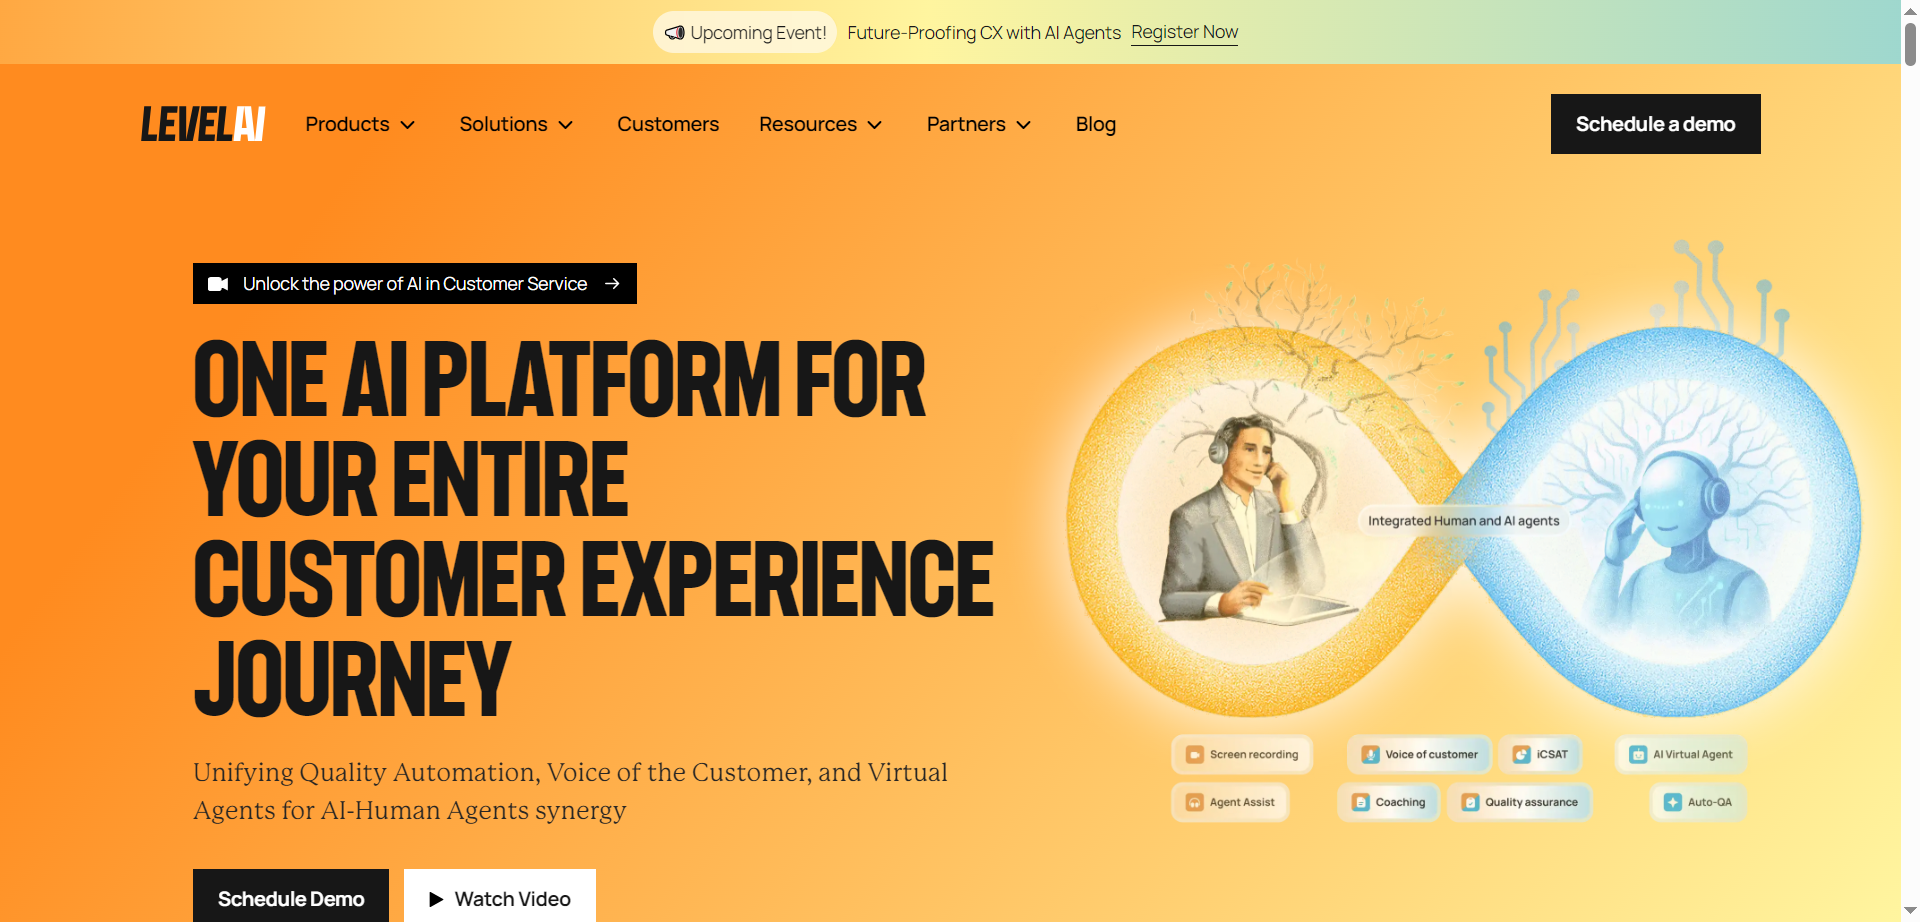Click the AI Virtual Agent icon
The width and height of the screenshot is (1920, 922).
(x=1638, y=755)
